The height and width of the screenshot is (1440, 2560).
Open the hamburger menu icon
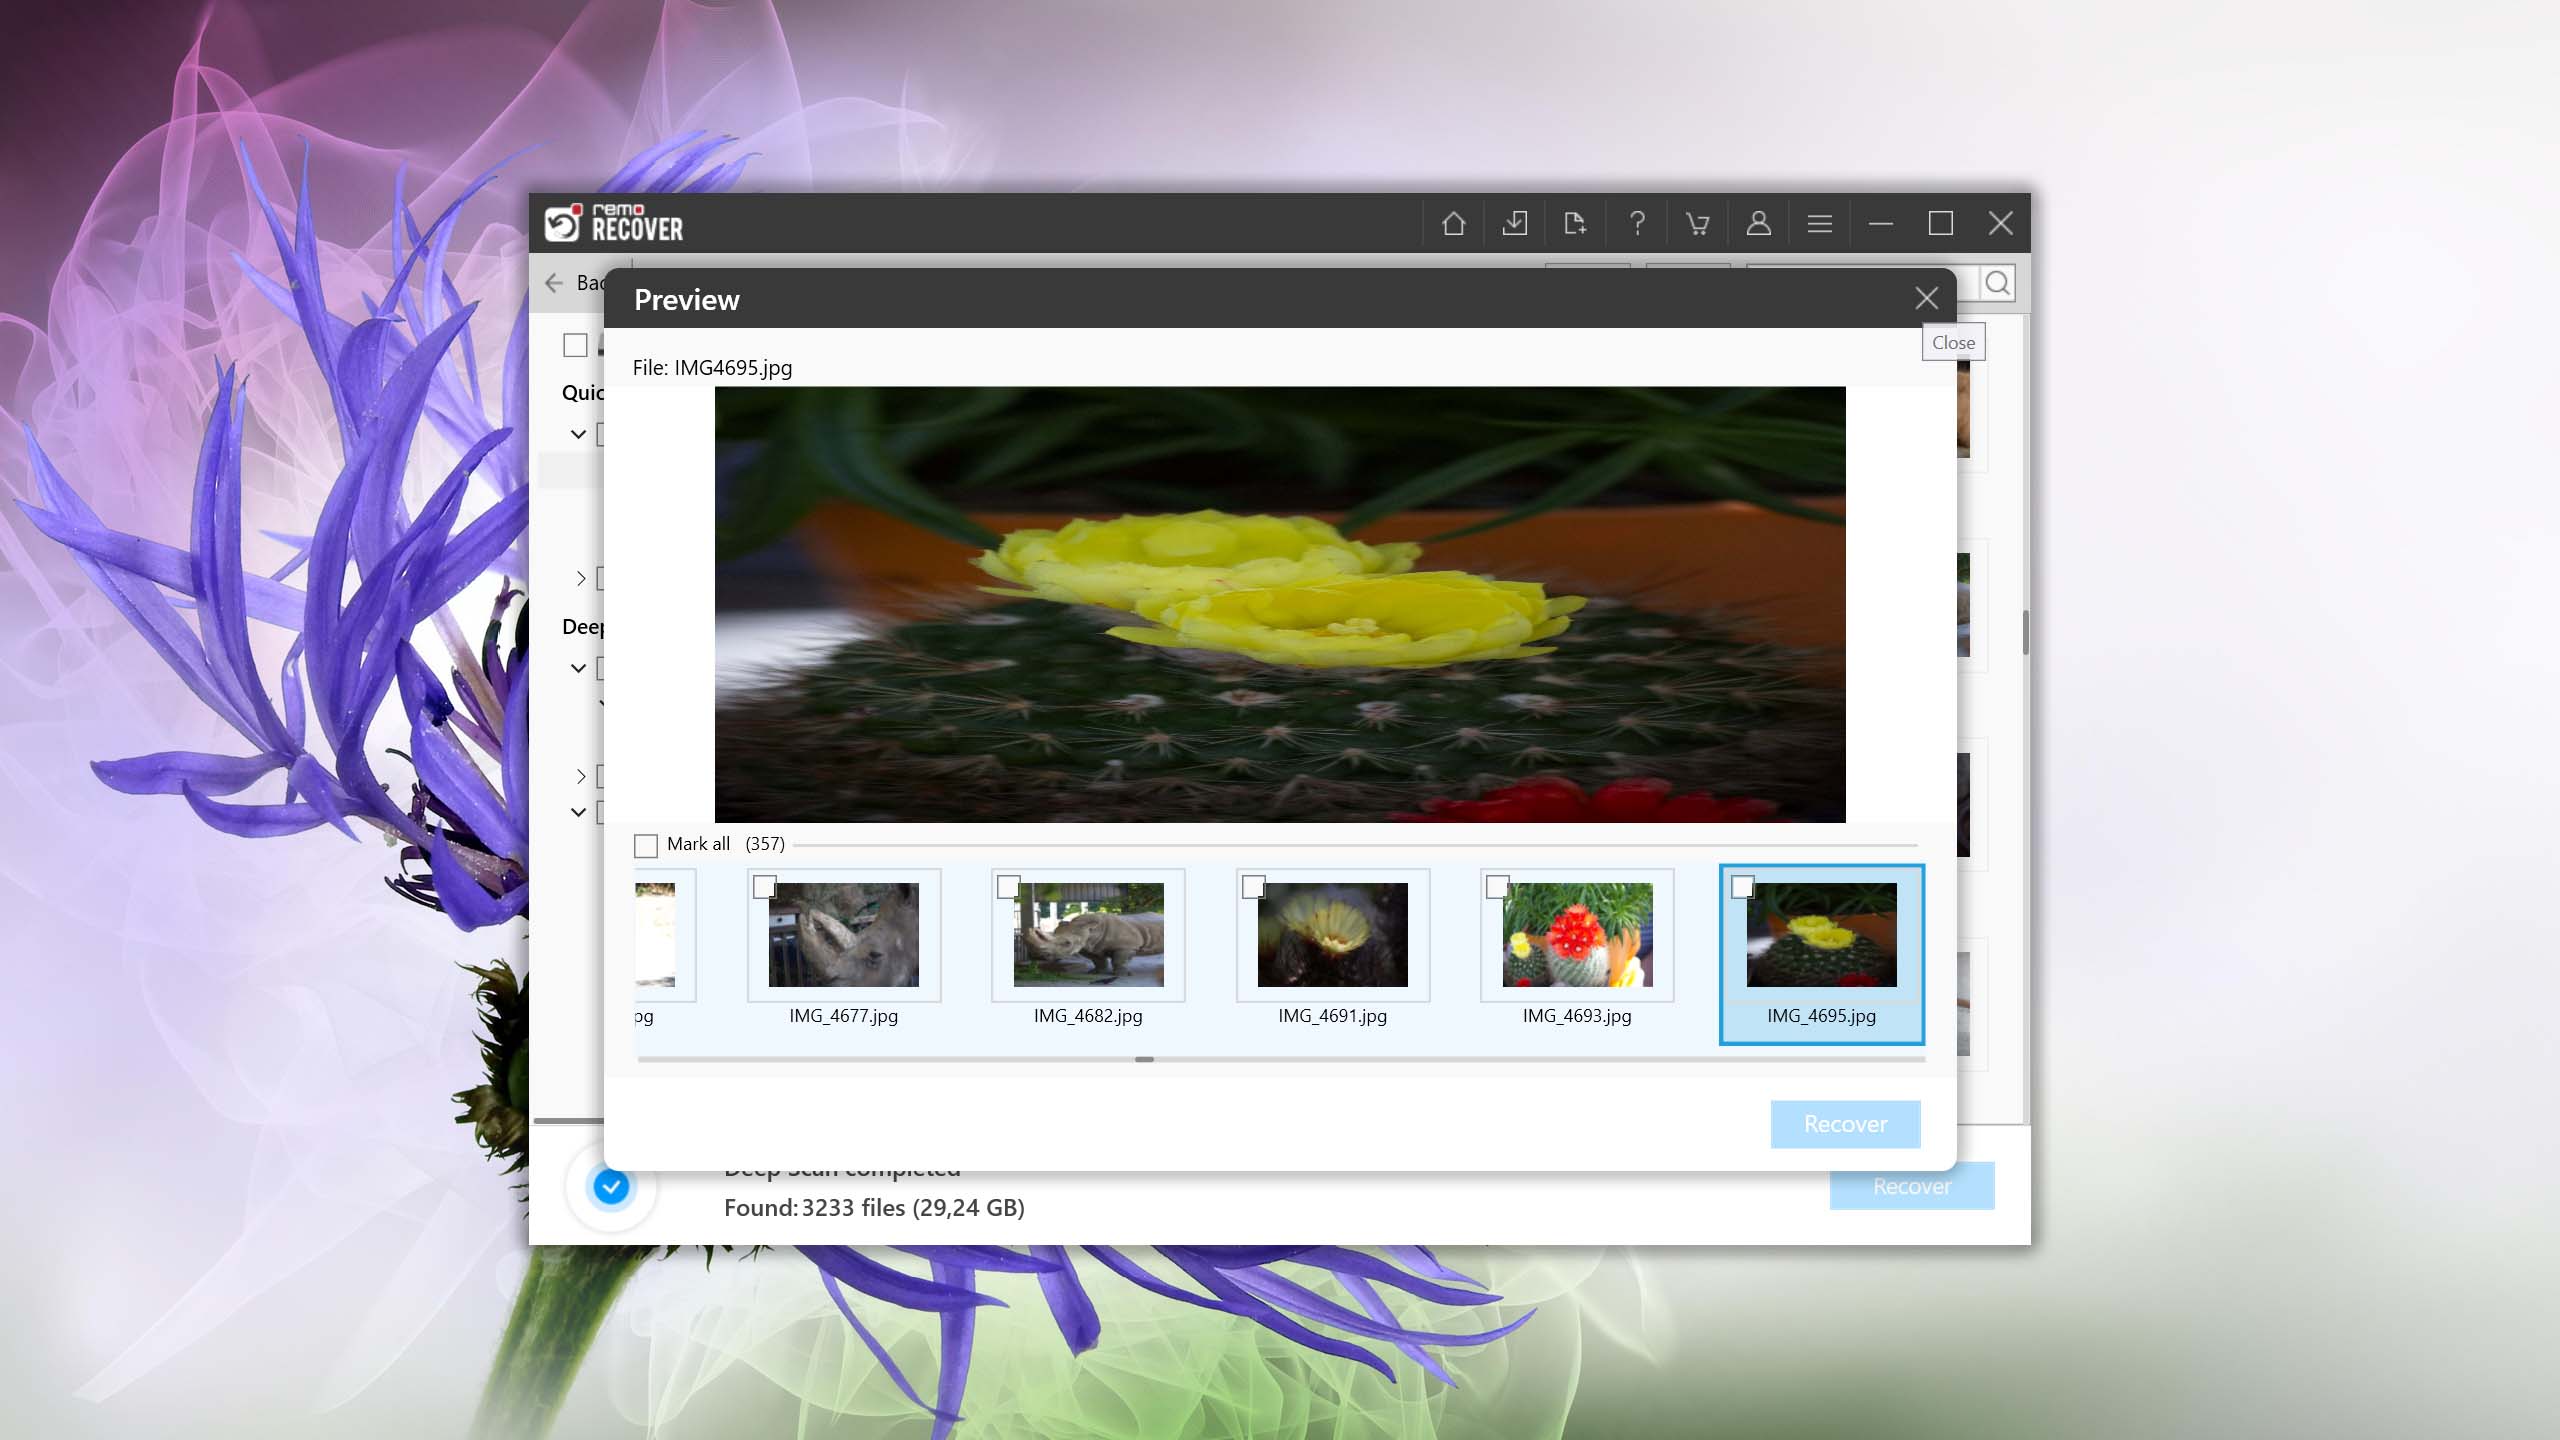pos(1820,223)
